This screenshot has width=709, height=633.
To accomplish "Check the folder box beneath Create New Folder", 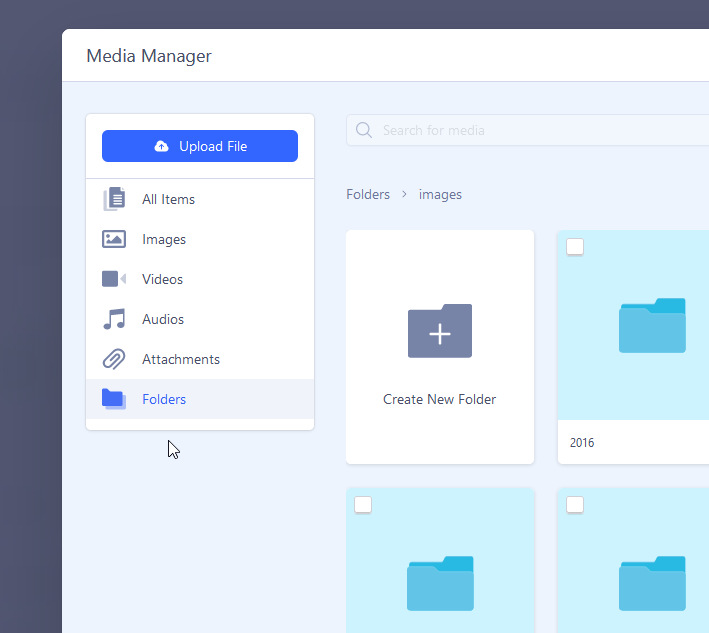I will coord(363,505).
